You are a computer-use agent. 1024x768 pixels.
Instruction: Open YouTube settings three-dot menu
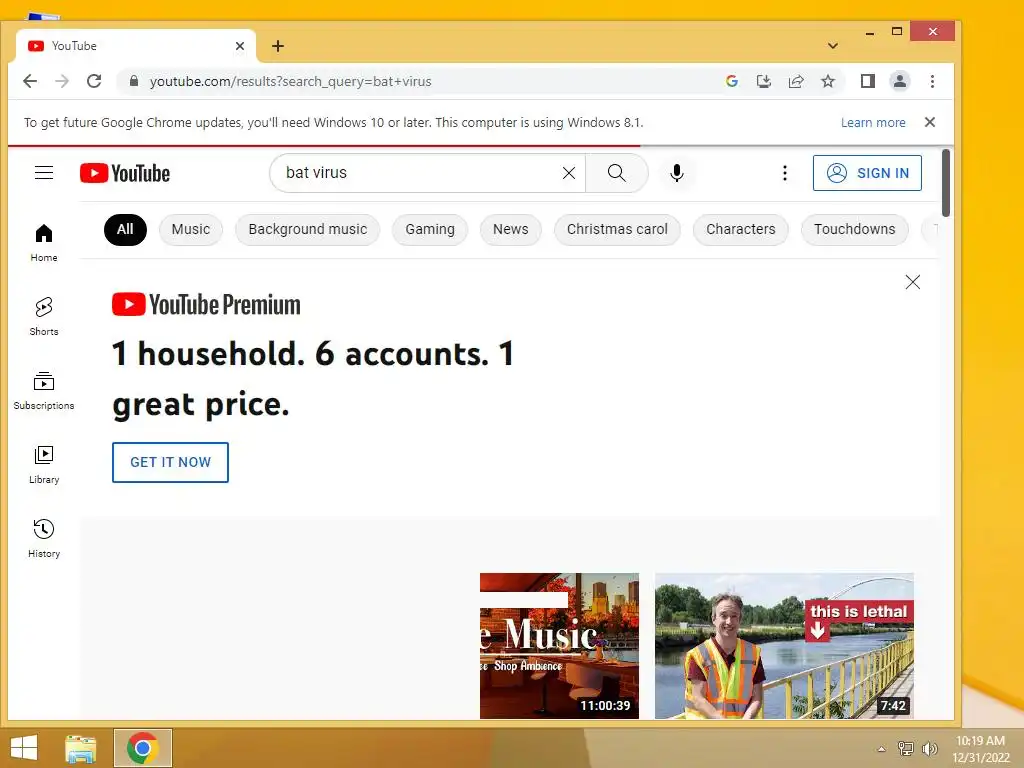click(x=784, y=172)
